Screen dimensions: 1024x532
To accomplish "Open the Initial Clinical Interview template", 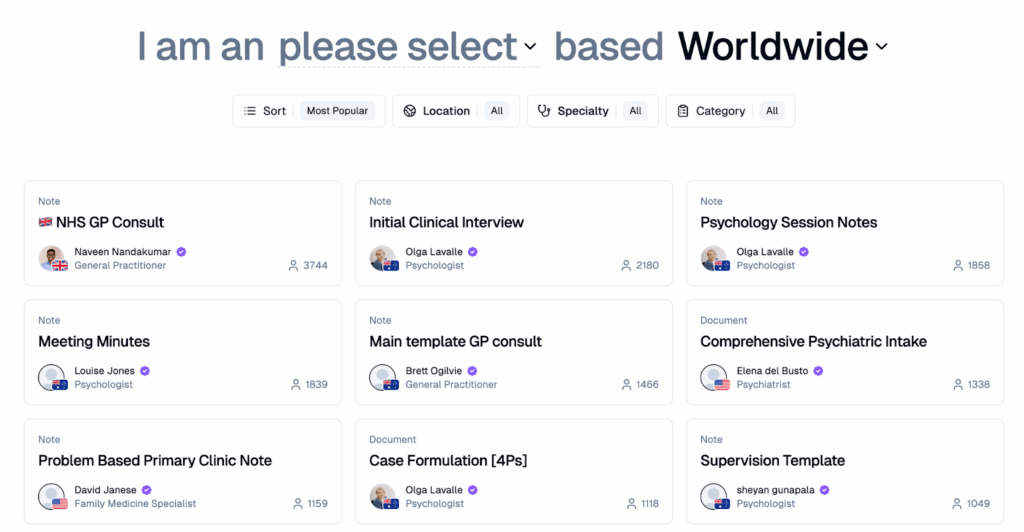I will [514, 233].
